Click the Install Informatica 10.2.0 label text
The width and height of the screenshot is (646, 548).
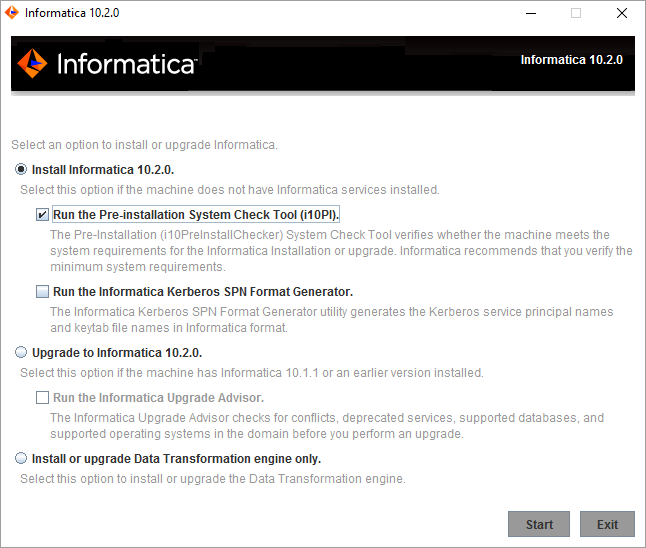[103, 170]
